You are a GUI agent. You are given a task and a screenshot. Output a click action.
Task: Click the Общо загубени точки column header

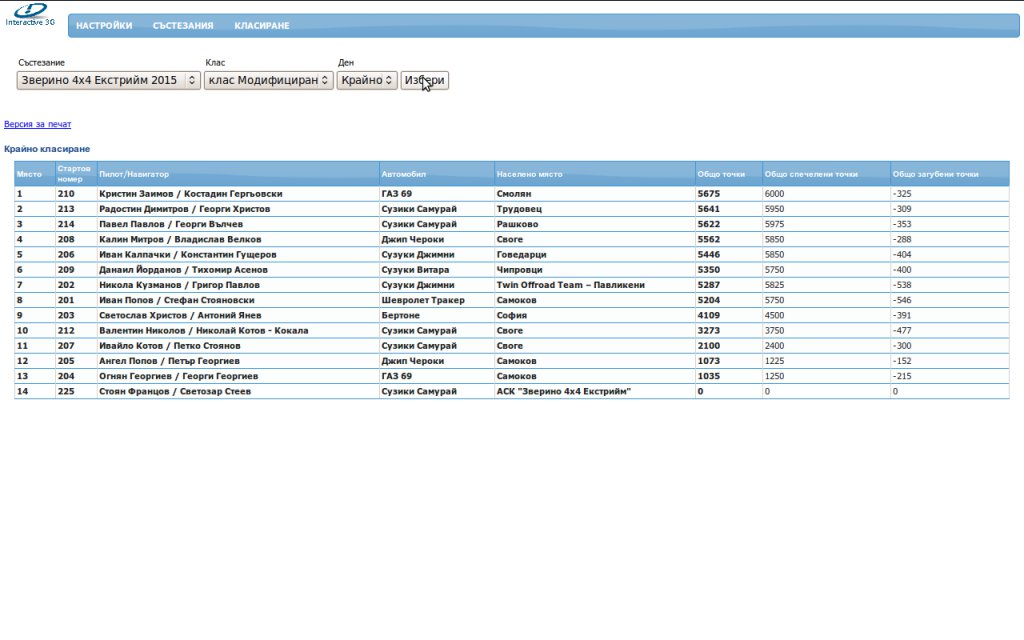(949, 174)
